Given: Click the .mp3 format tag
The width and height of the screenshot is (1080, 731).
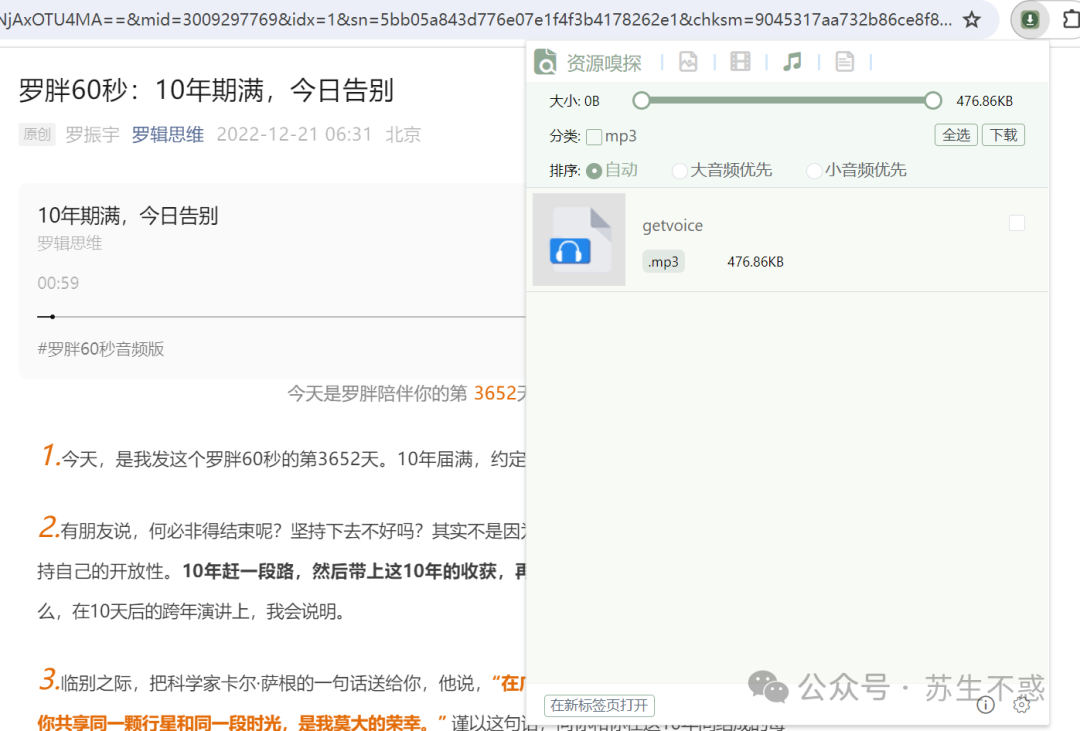Looking at the screenshot, I should point(663,262).
